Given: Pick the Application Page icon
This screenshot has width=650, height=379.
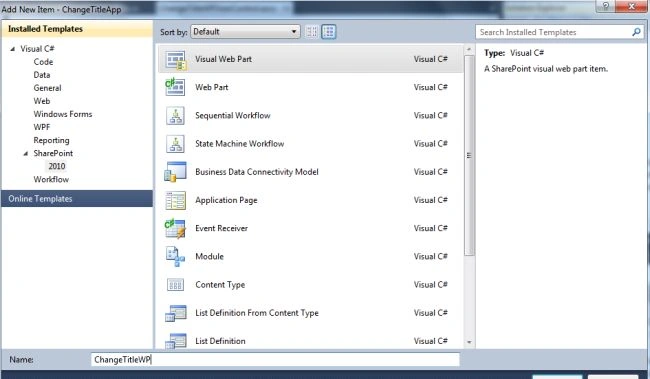Looking at the screenshot, I should pyautogui.click(x=175, y=200).
